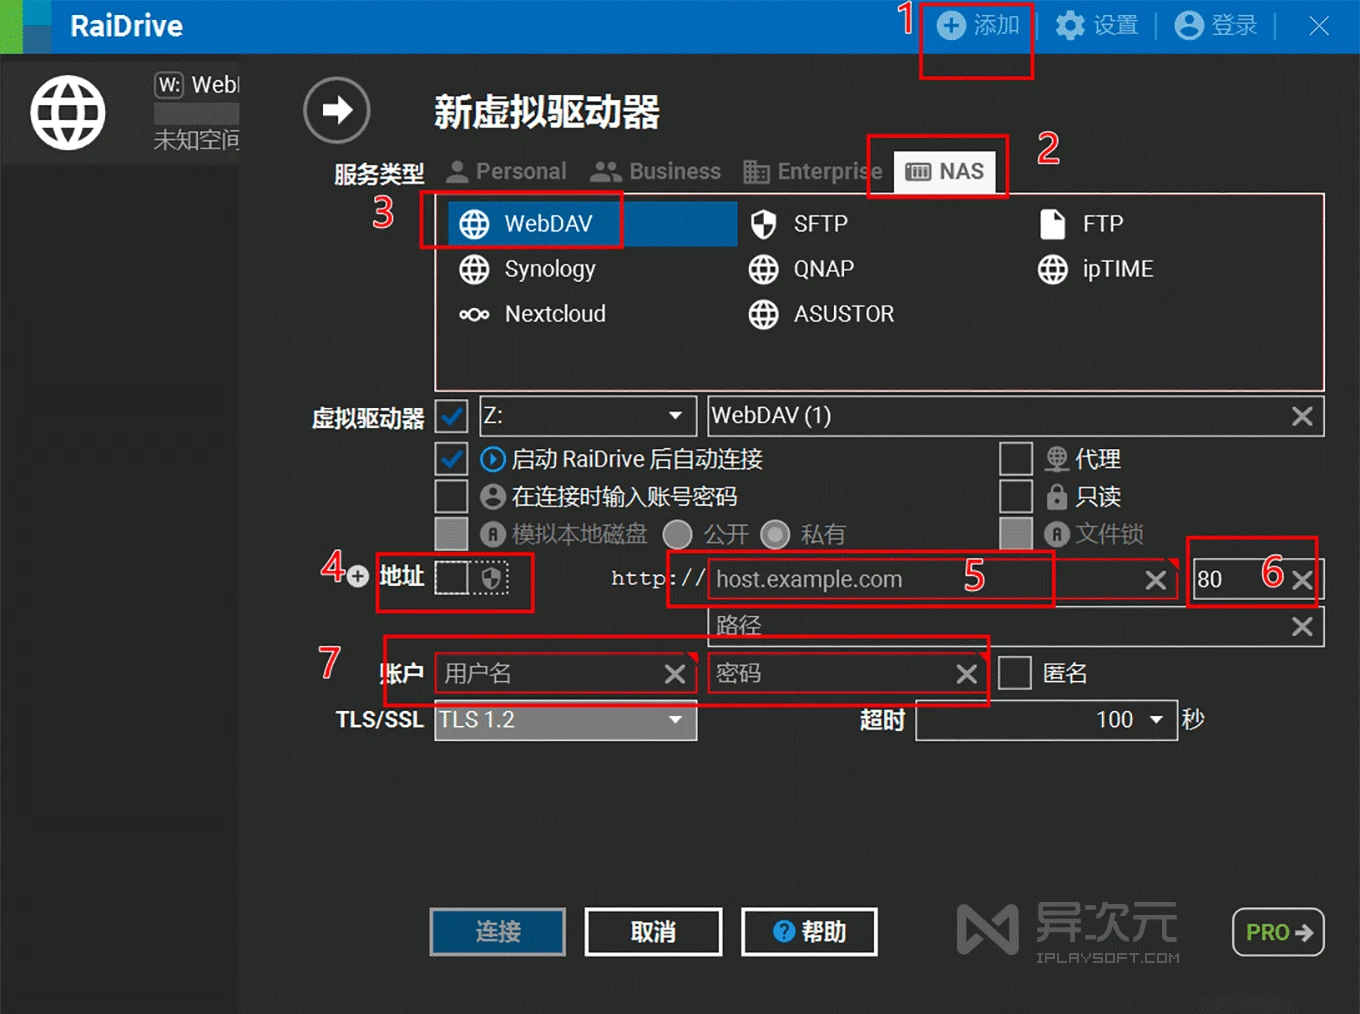
Task: Click the W: drive badge in sidebar
Action: pyautogui.click(x=169, y=85)
